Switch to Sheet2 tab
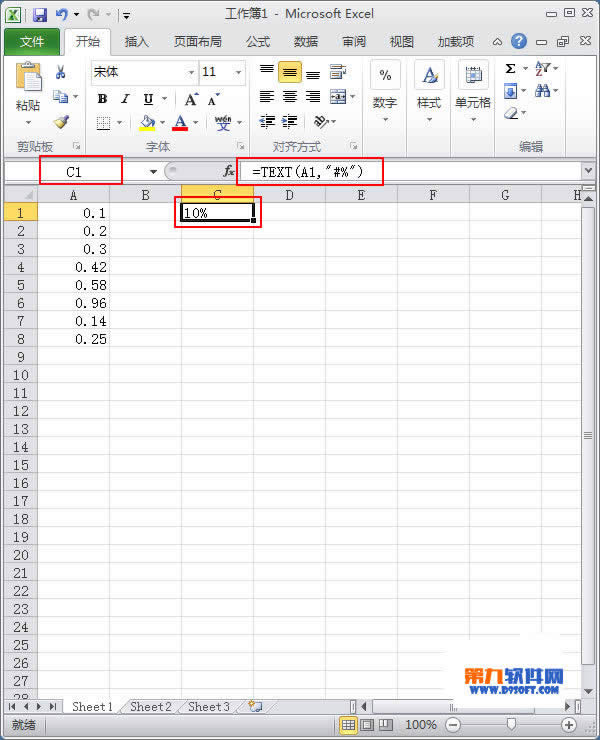600x740 pixels. tap(151, 706)
